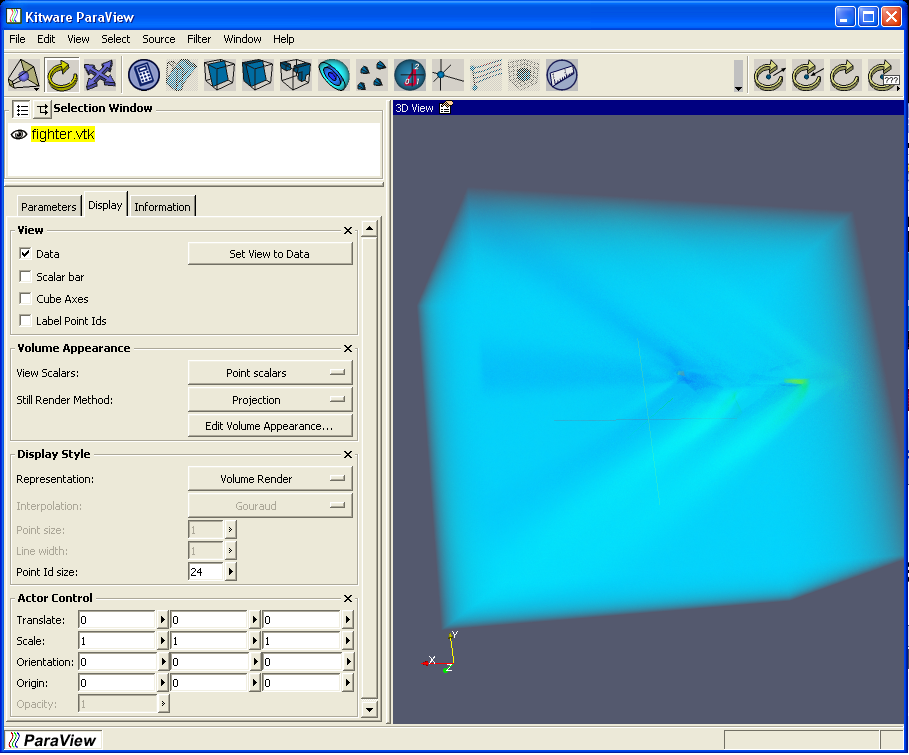Open the Representation Volume Render dropdown
The width and height of the screenshot is (909, 755).
[x=270, y=479]
